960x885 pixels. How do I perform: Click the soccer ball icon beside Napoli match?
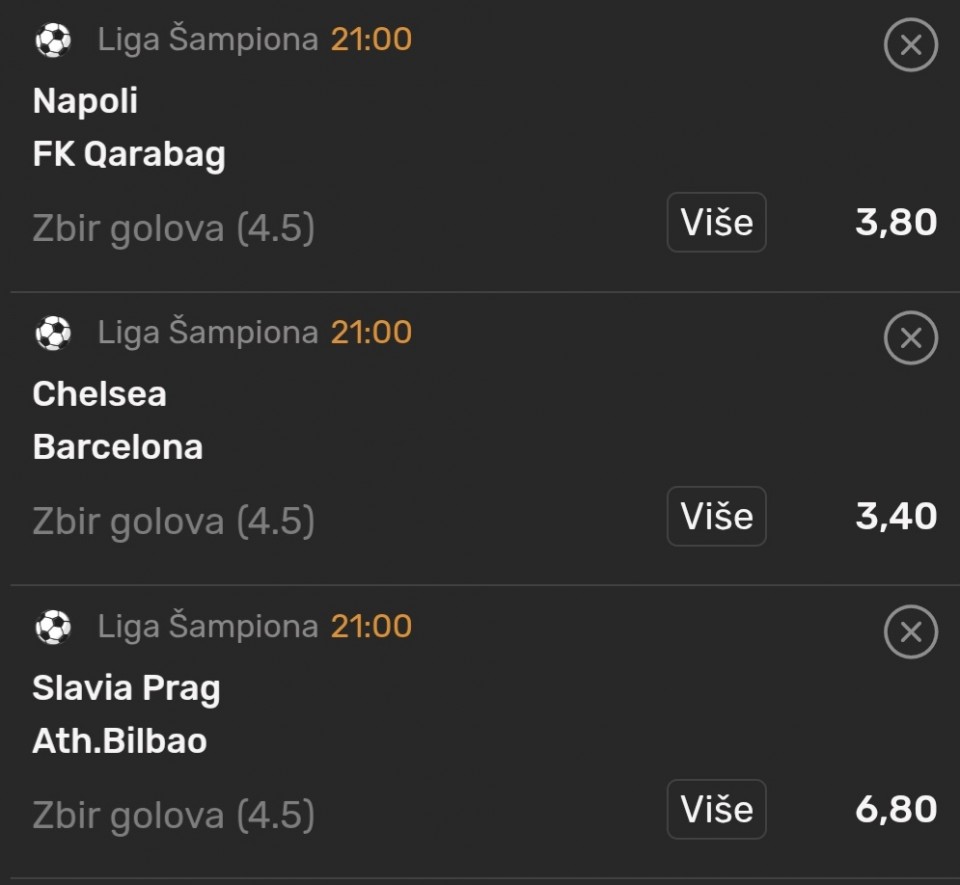pos(53,40)
